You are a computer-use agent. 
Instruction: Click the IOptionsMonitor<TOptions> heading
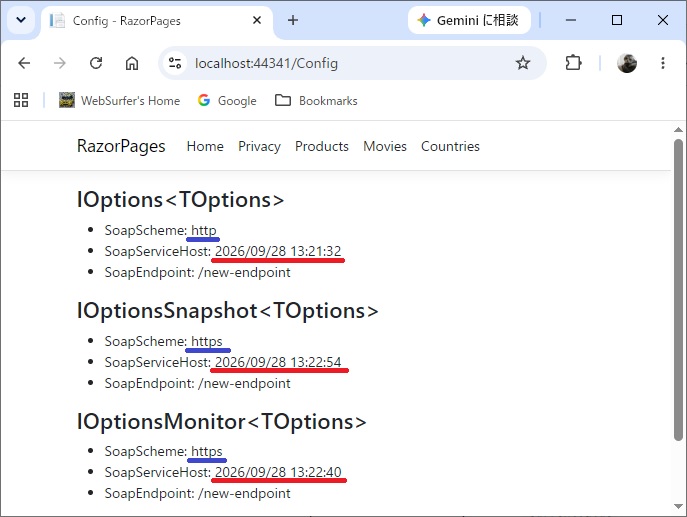[222, 421]
